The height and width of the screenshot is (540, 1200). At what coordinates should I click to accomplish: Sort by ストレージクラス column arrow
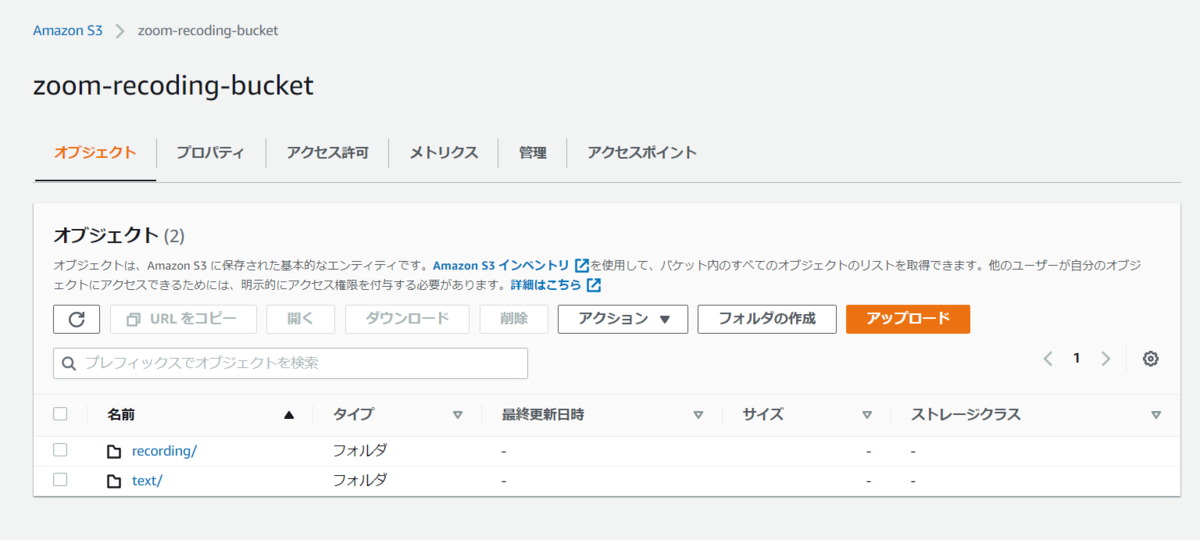tap(1156, 415)
